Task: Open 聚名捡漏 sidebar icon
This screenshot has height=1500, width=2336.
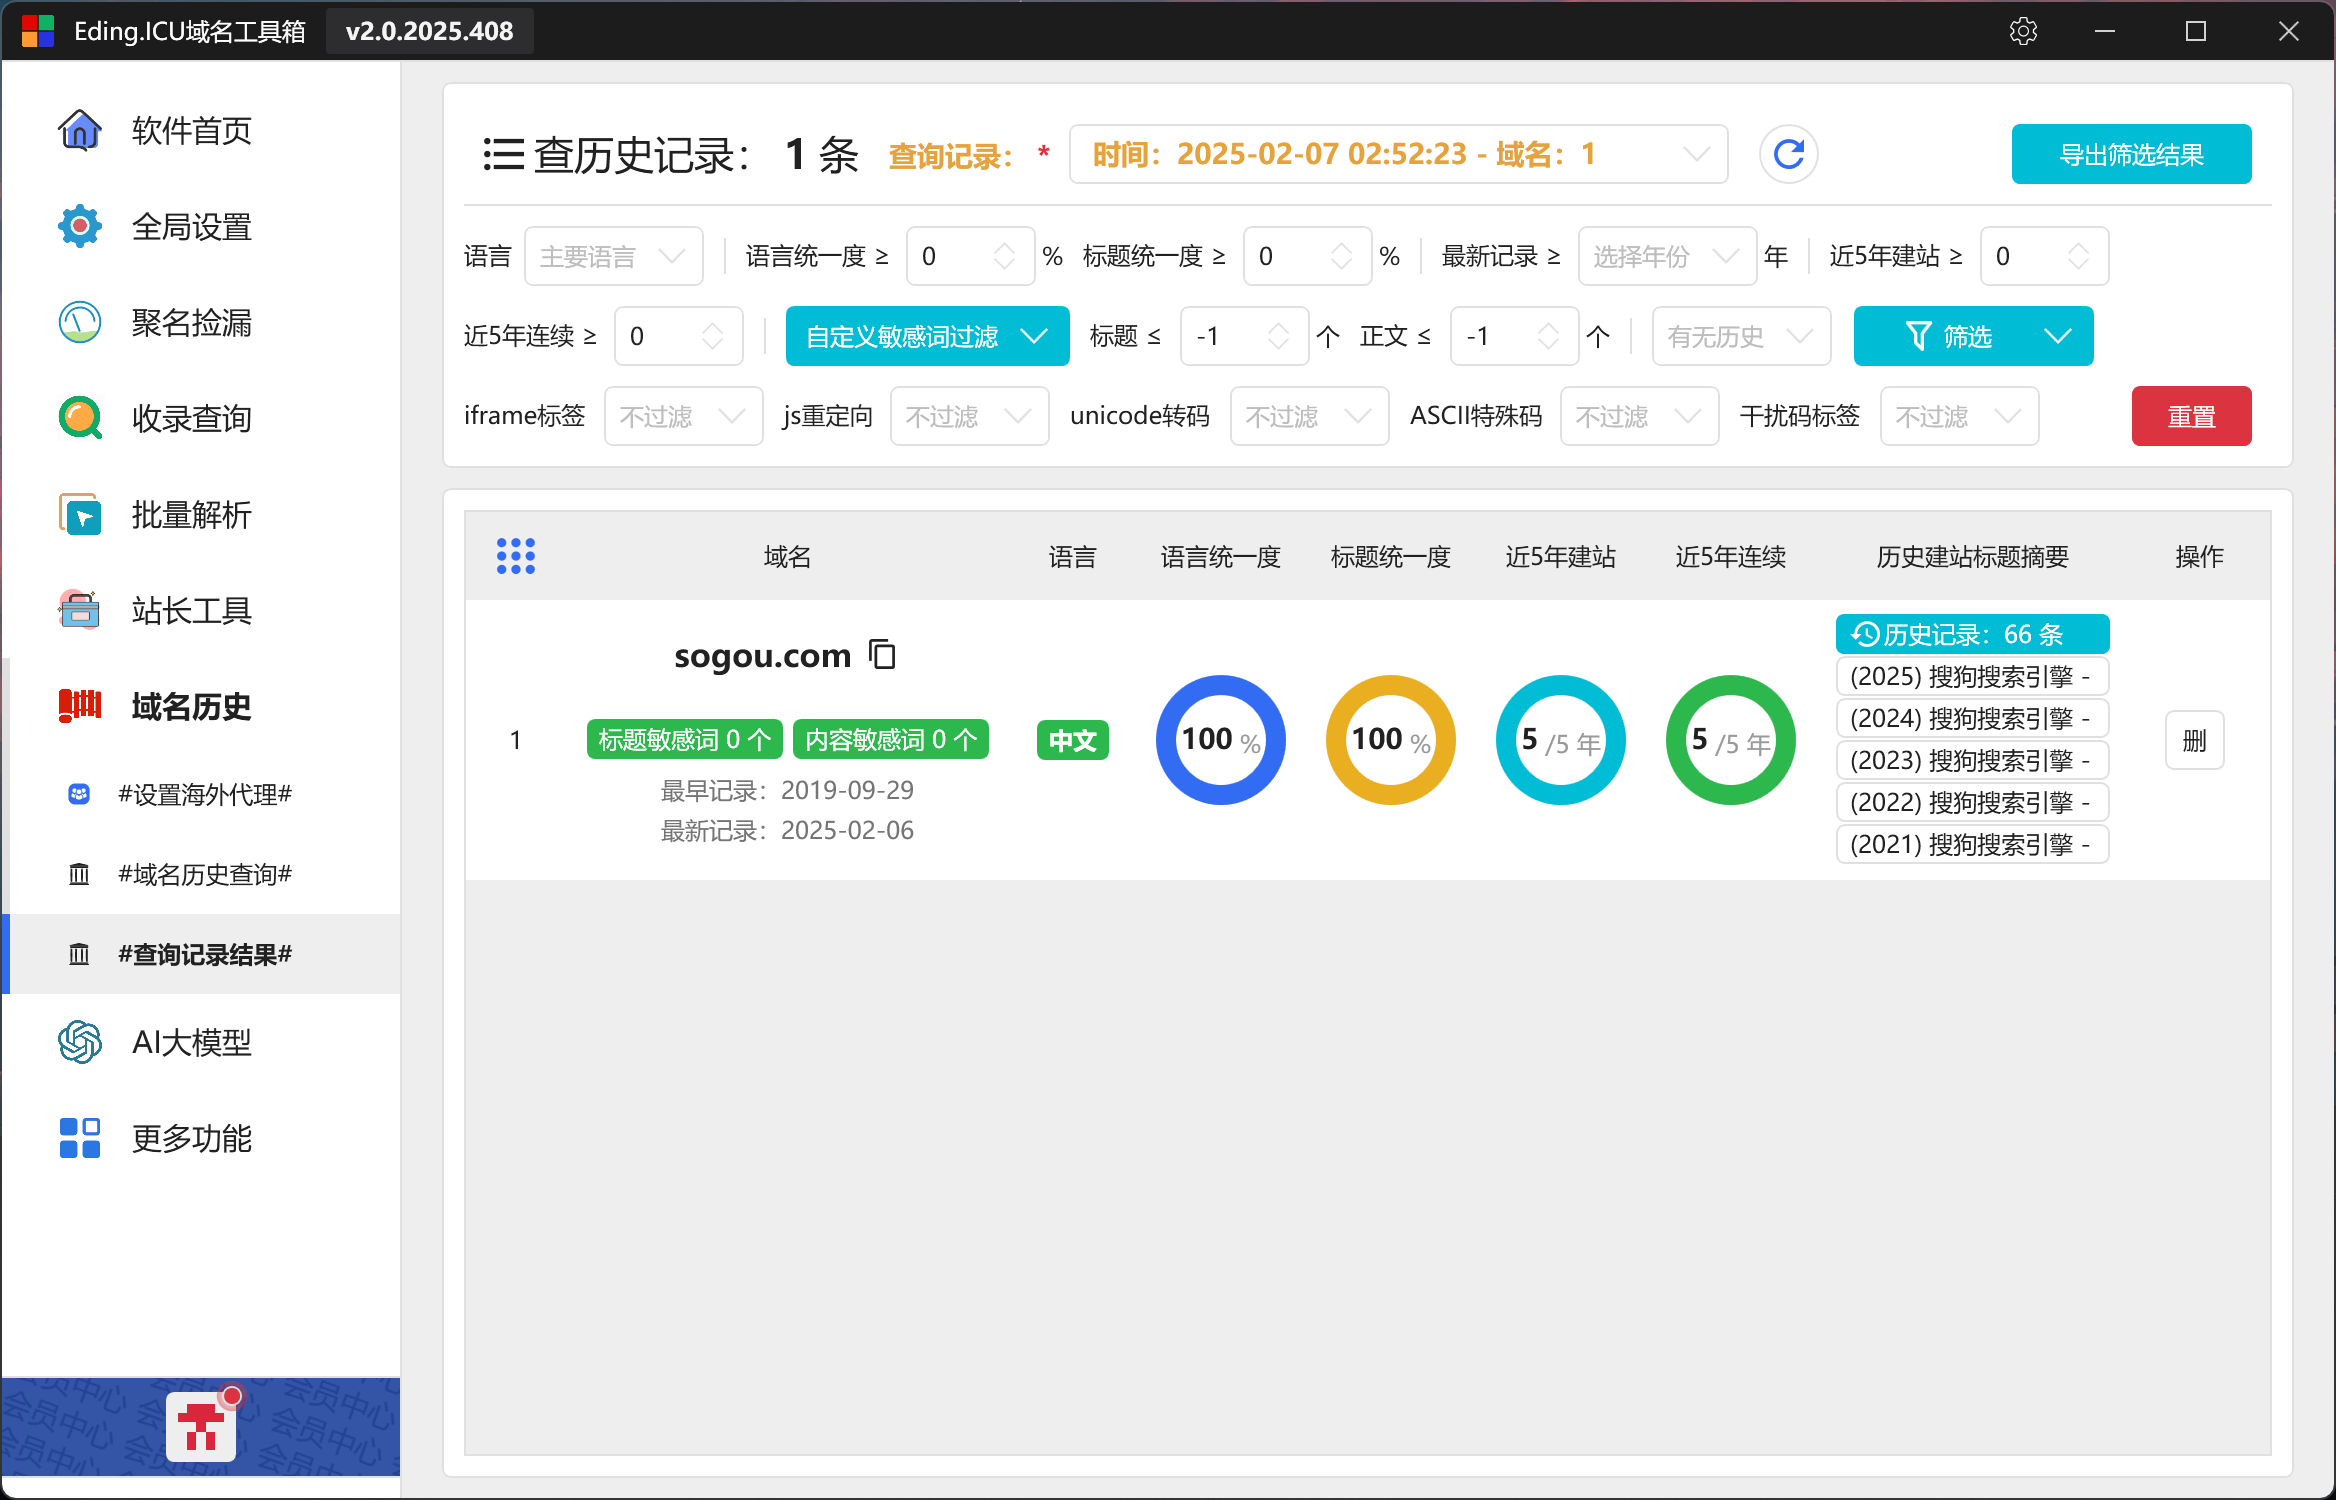Action: coord(80,322)
